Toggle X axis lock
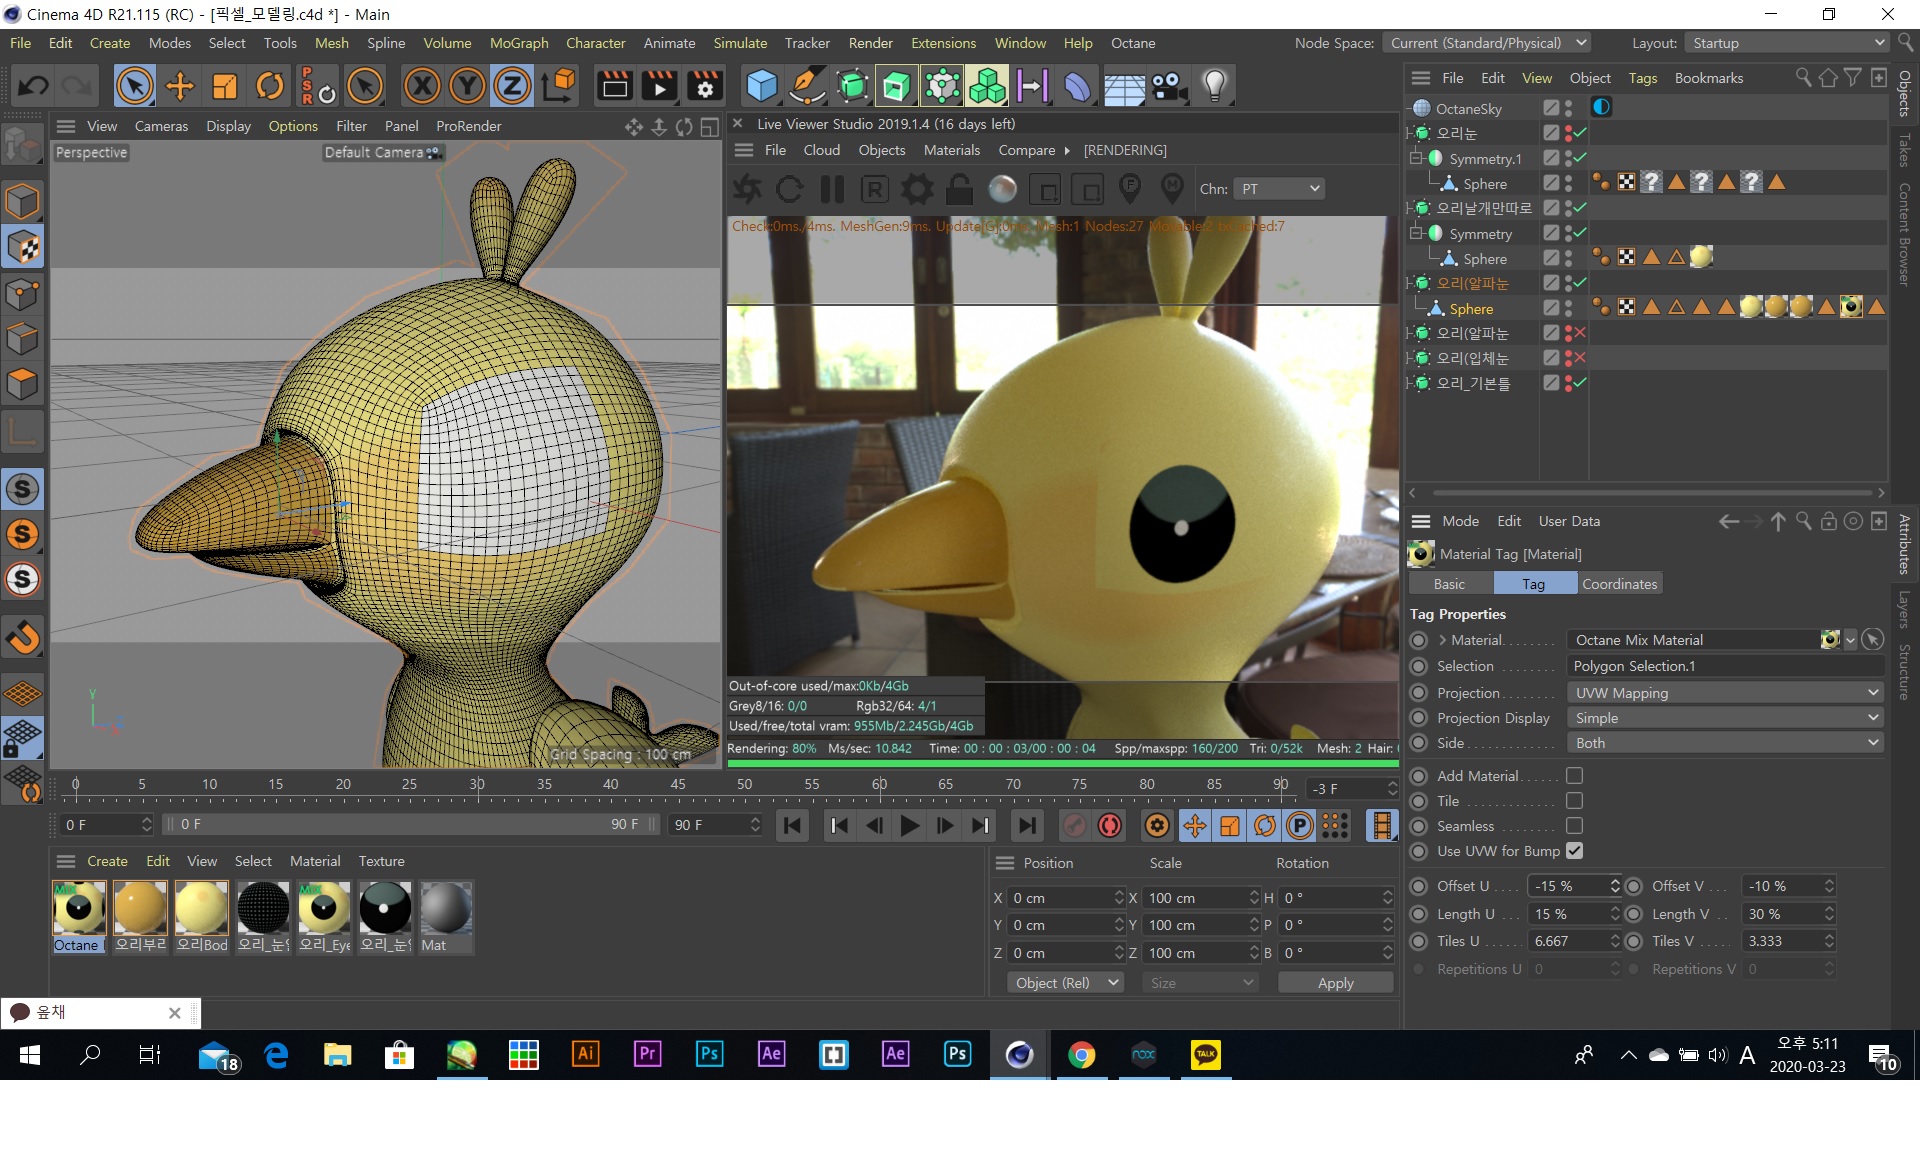 pos(422,86)
